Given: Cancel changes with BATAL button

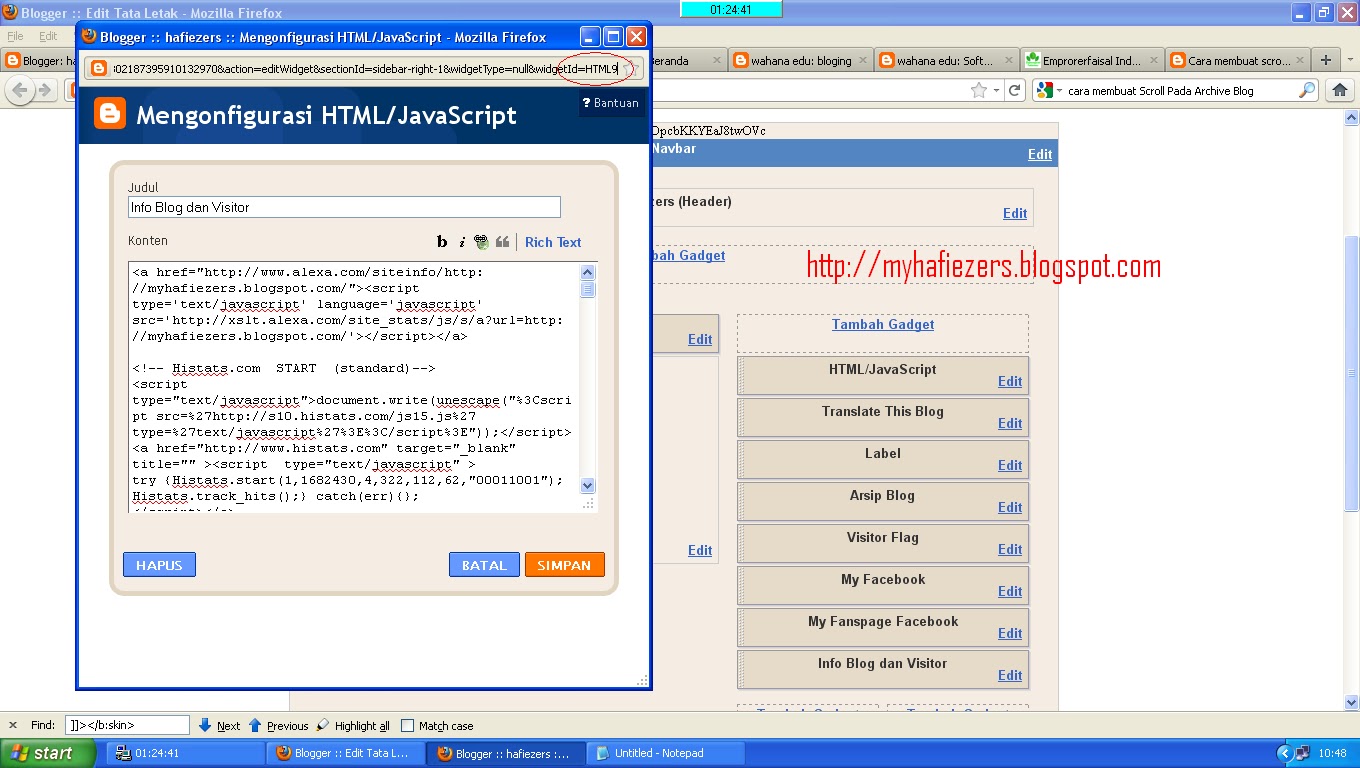Looking at the screenshot, I should point(484,565).
